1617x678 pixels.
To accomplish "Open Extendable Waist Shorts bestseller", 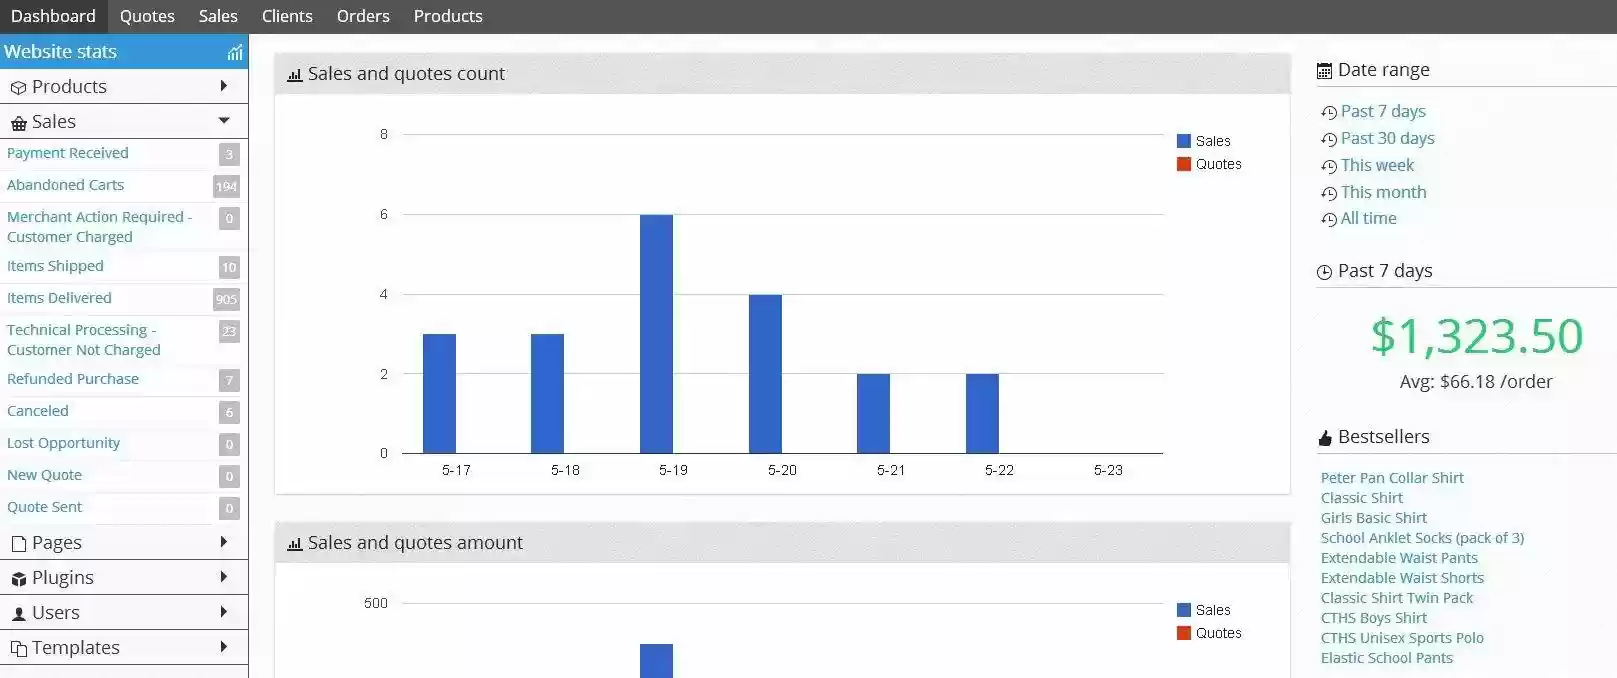I will 1402,578.
